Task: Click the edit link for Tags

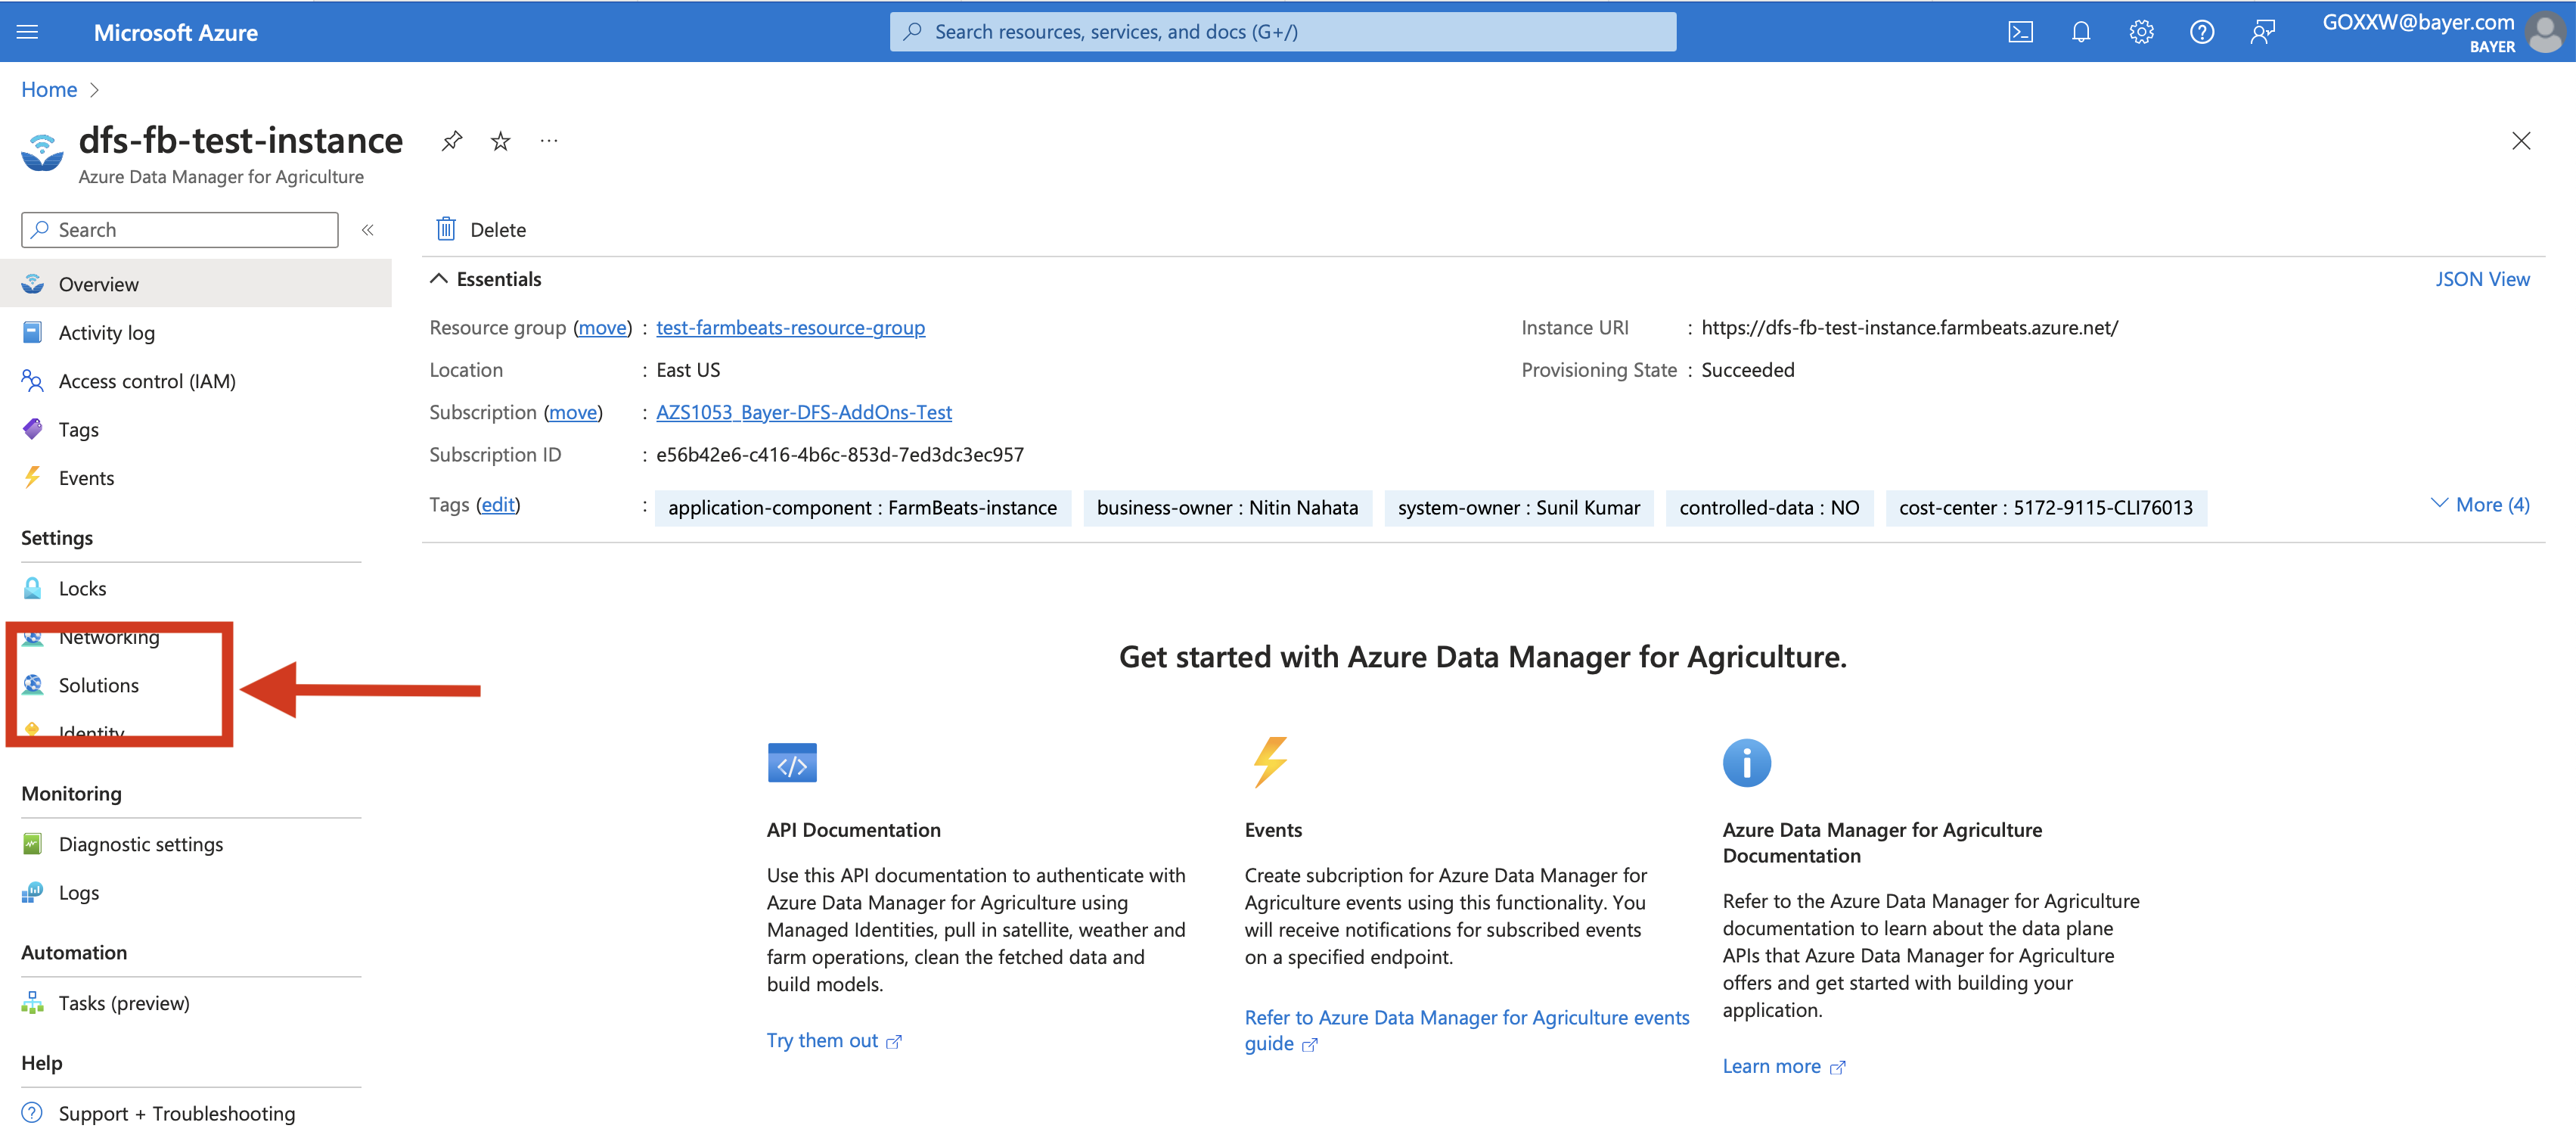Action: click(498, 504)
